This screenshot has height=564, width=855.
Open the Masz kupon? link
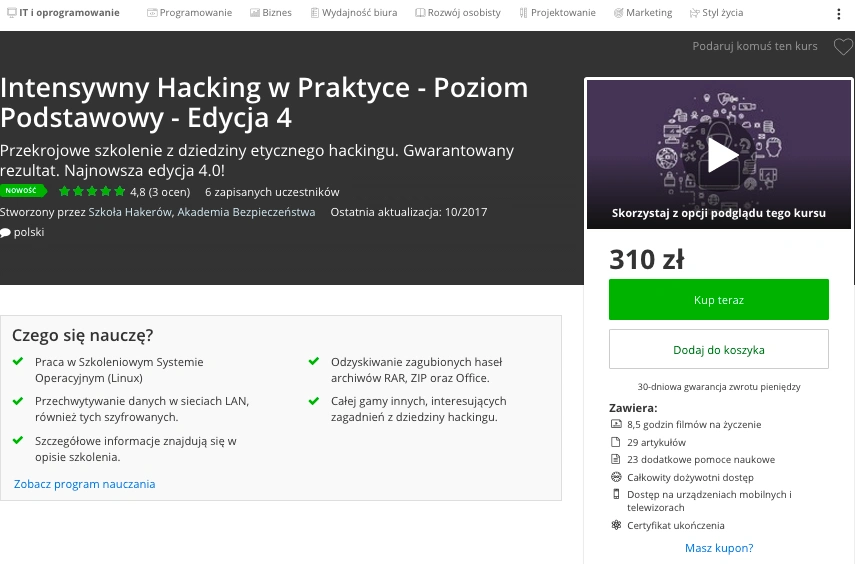(x=719, y=548)
